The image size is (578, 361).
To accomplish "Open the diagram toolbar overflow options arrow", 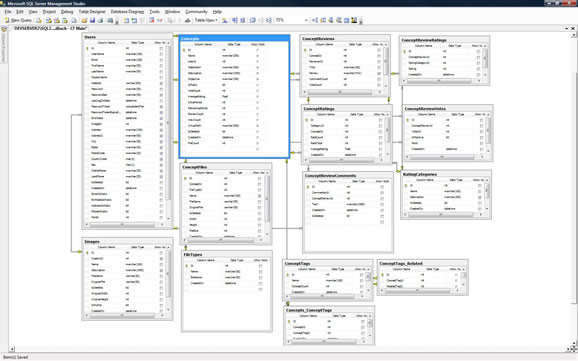I will pos(361,21).
